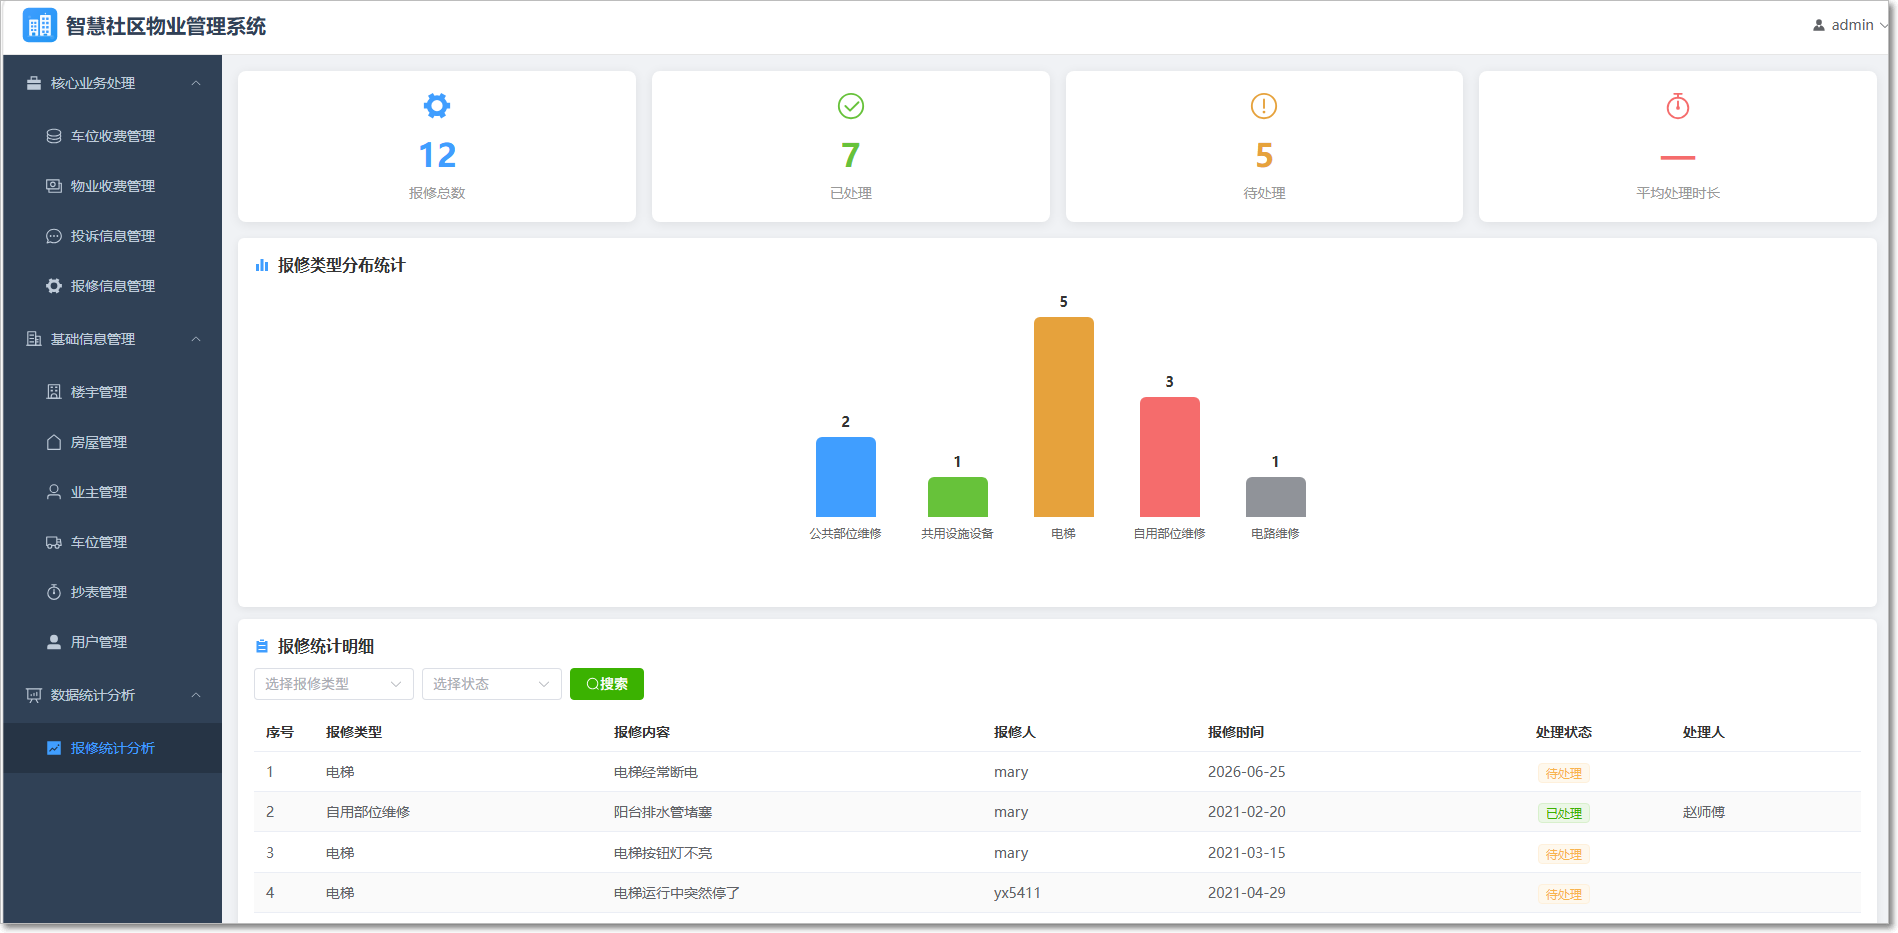Click the 已处理 status tag in row 2
This screenshot has height=933, width=1898.
pos(1564,813)
